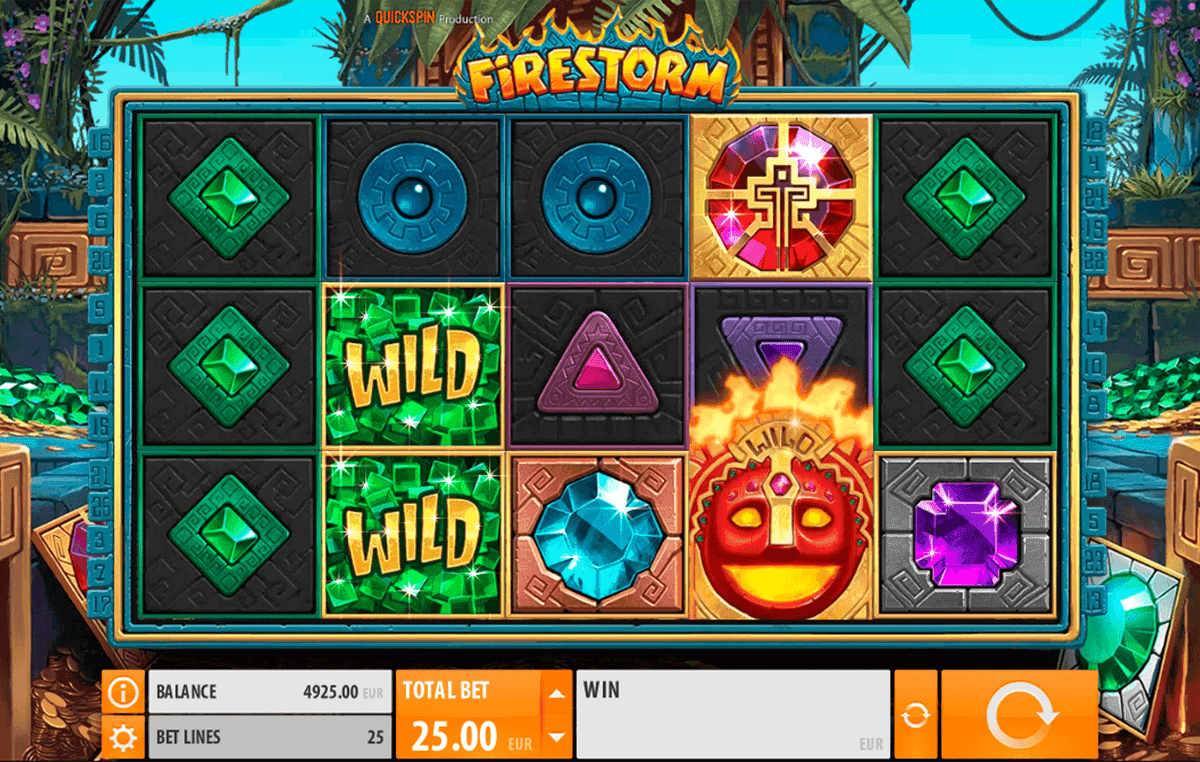The width and height of the screenshot is (1200, 762).
Task: Click the Firestorm game logo
Action: pos(598,73)
